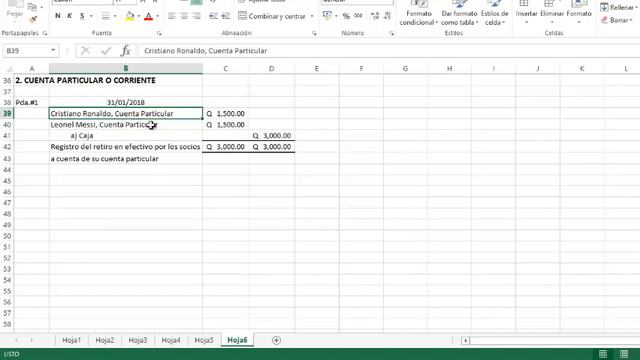Image resolution: width=640 pixels, height=360 pixels.
Task: Click Eliminar cells button
Action: point(552,13)
